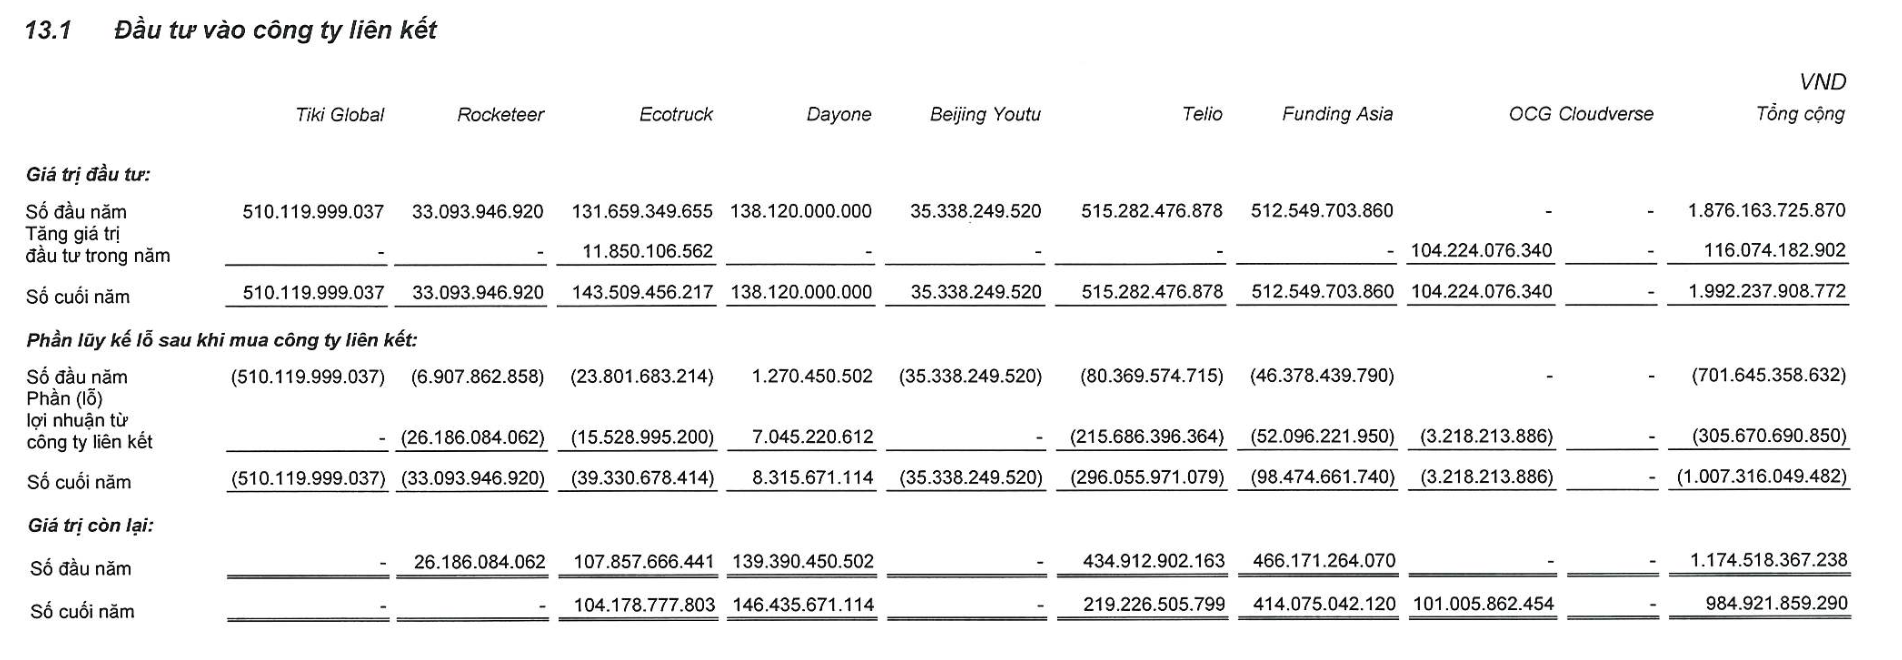Select the Funding Asia column header

(x=1337, y=115)
